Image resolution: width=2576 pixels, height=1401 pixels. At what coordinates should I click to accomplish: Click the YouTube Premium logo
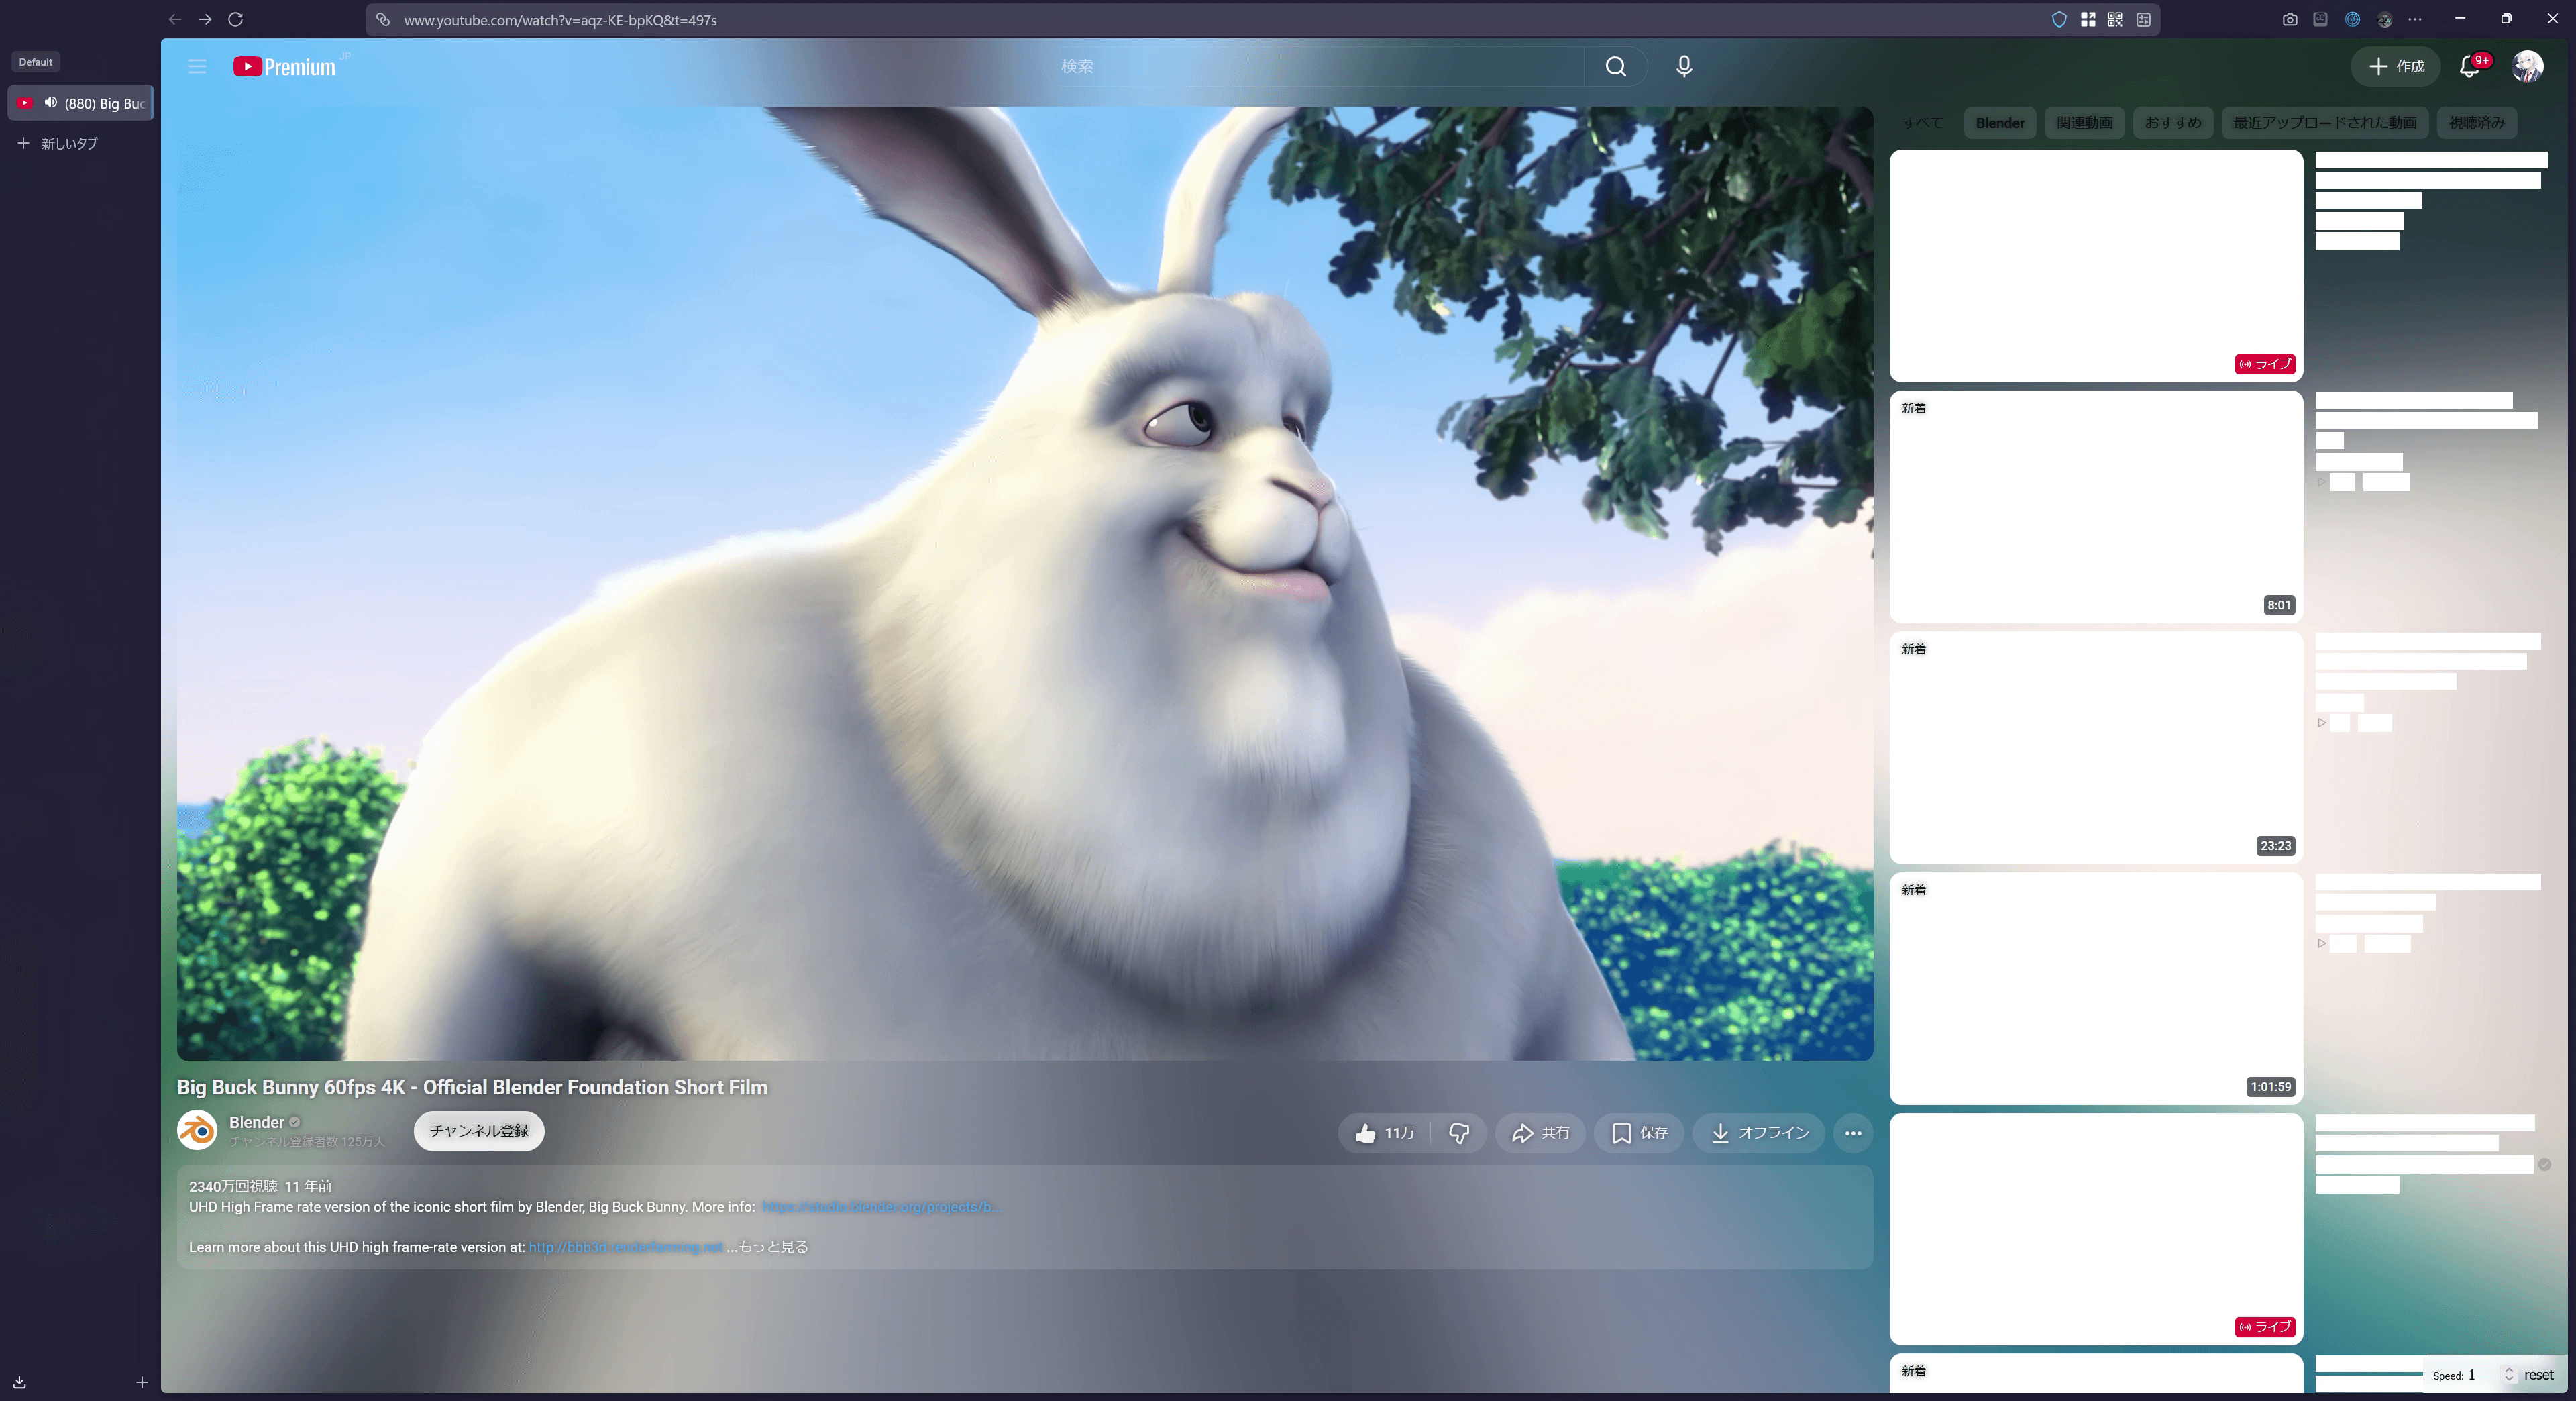(285, 66)
